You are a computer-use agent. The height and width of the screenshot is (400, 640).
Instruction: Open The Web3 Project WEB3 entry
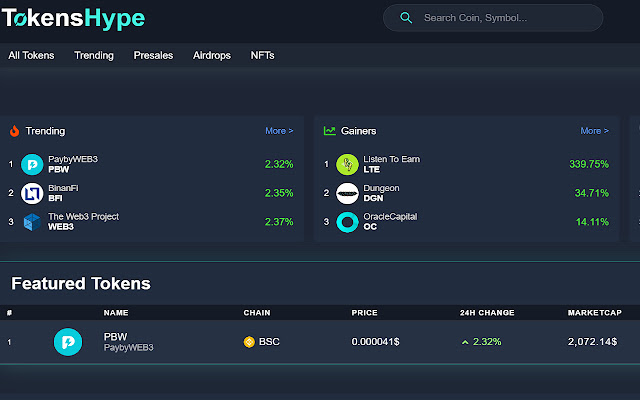[83, 222]
